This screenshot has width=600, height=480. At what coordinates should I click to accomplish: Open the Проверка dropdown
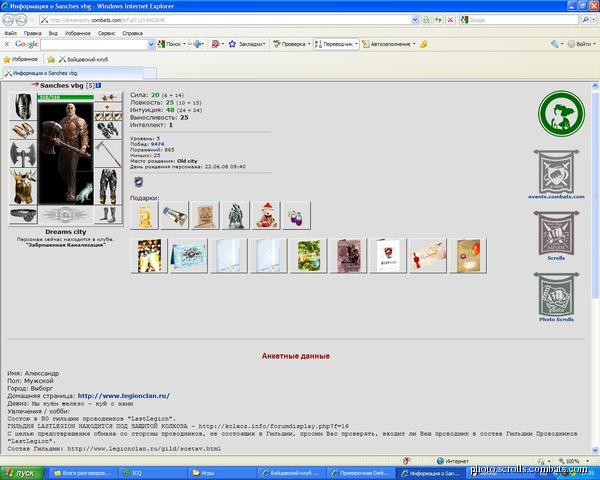[x=291, y=44]
